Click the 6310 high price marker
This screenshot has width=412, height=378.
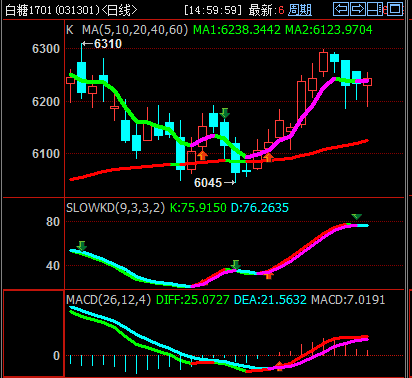pyautogui.click(x=102, y=44)
